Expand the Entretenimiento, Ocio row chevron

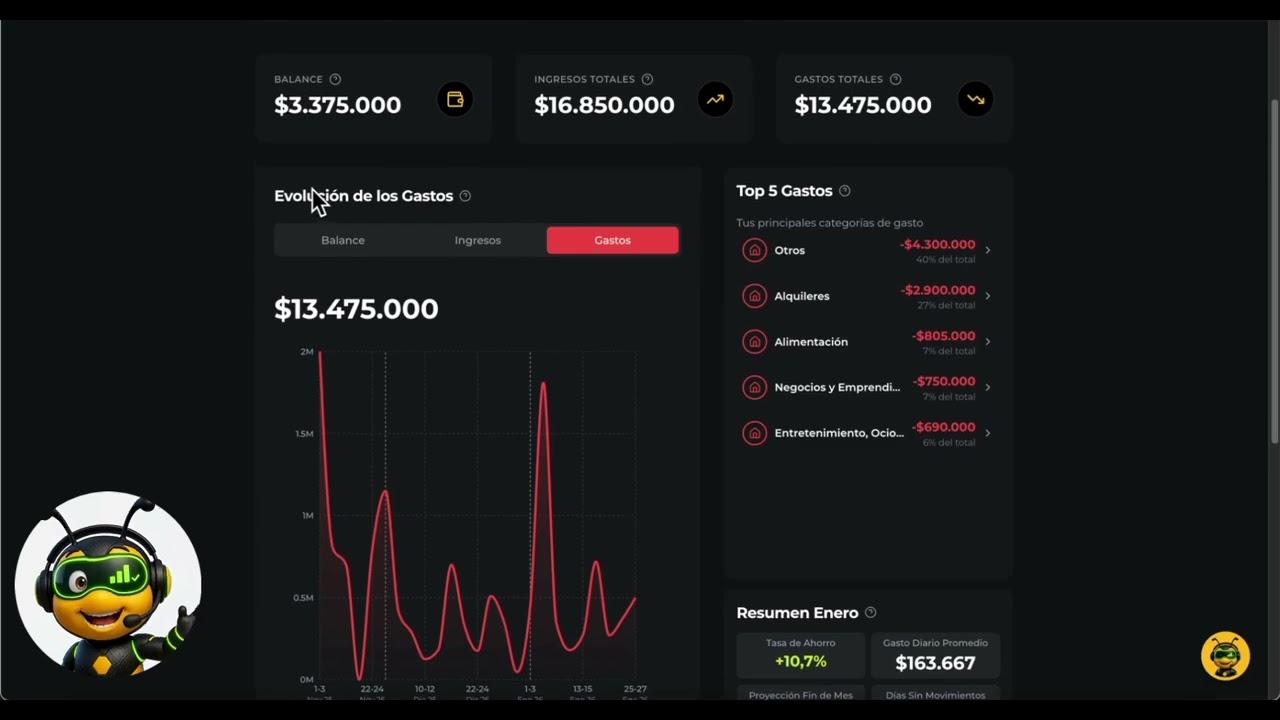click(x=988, y=433)
